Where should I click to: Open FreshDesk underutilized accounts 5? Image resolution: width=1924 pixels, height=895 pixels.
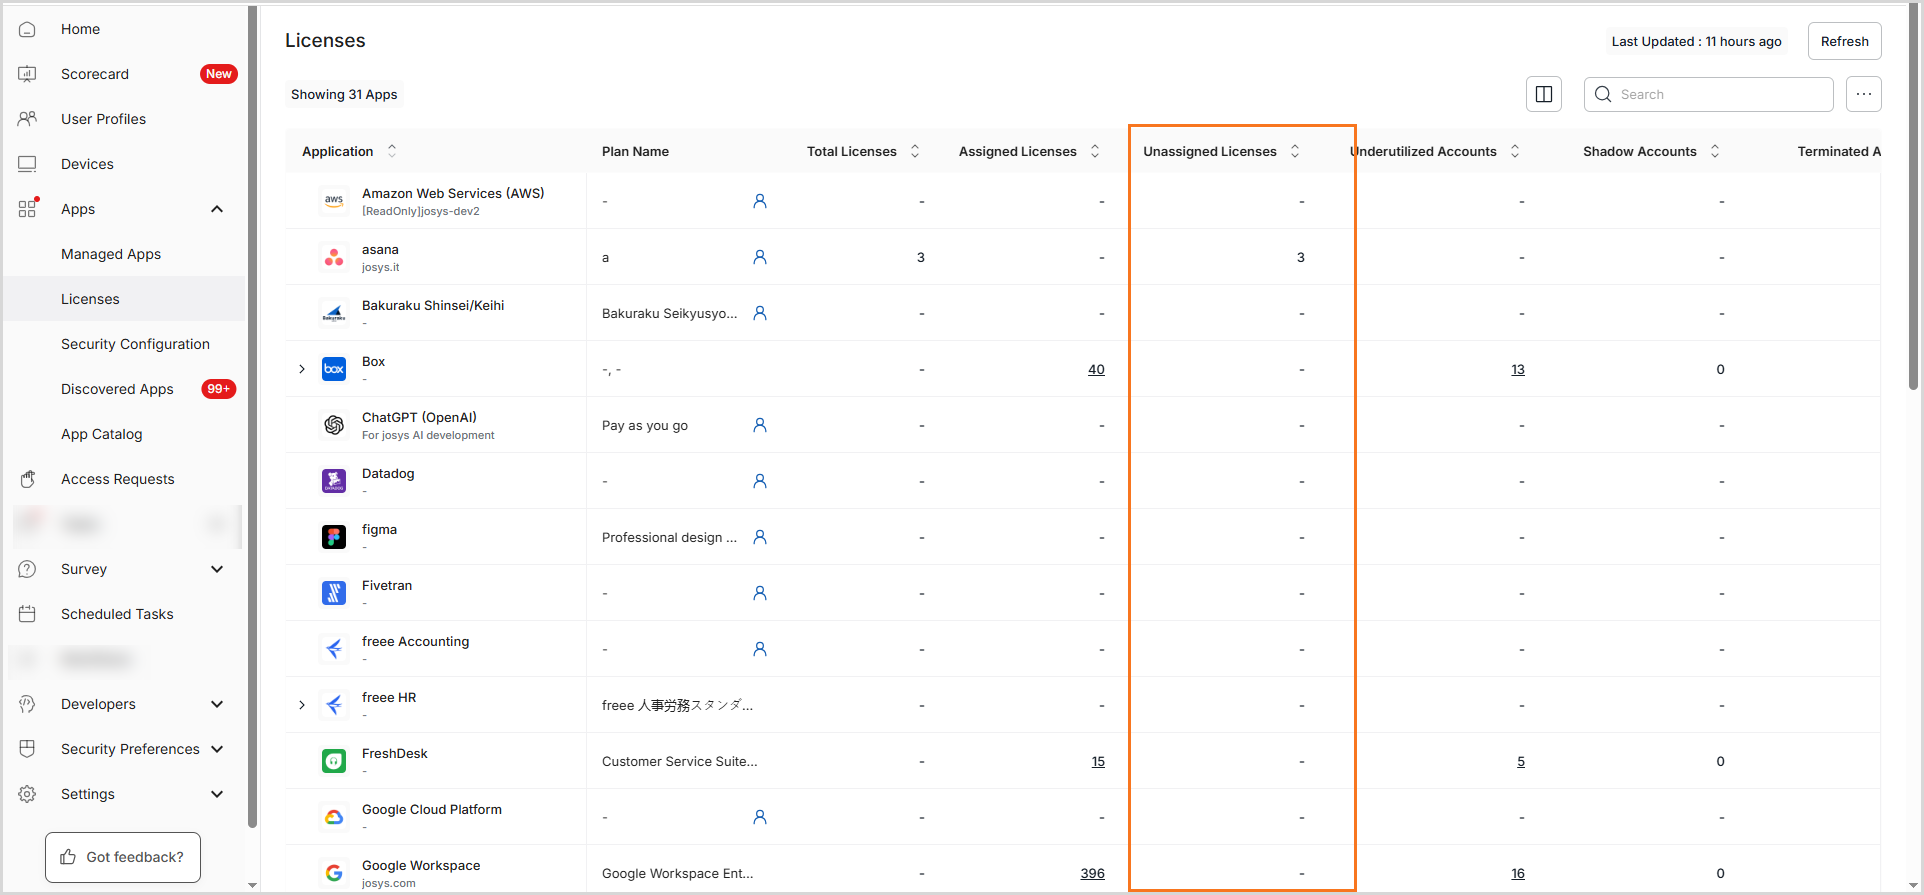1521,761
